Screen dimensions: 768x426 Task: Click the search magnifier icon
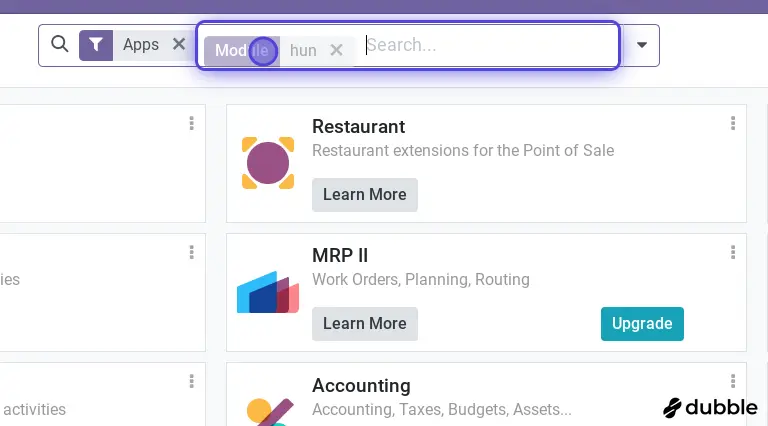(59, 44)
